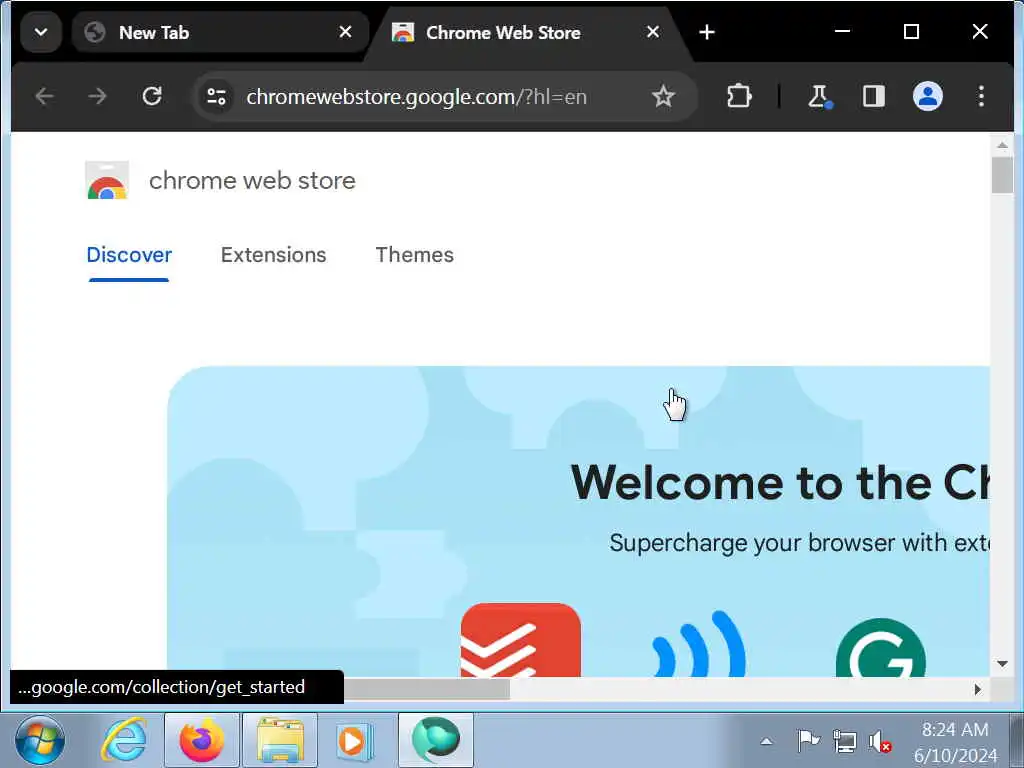Viewport: 1024px width, 768px height.
Task: Go forward to next page
Action: click(x=97, y=97)
